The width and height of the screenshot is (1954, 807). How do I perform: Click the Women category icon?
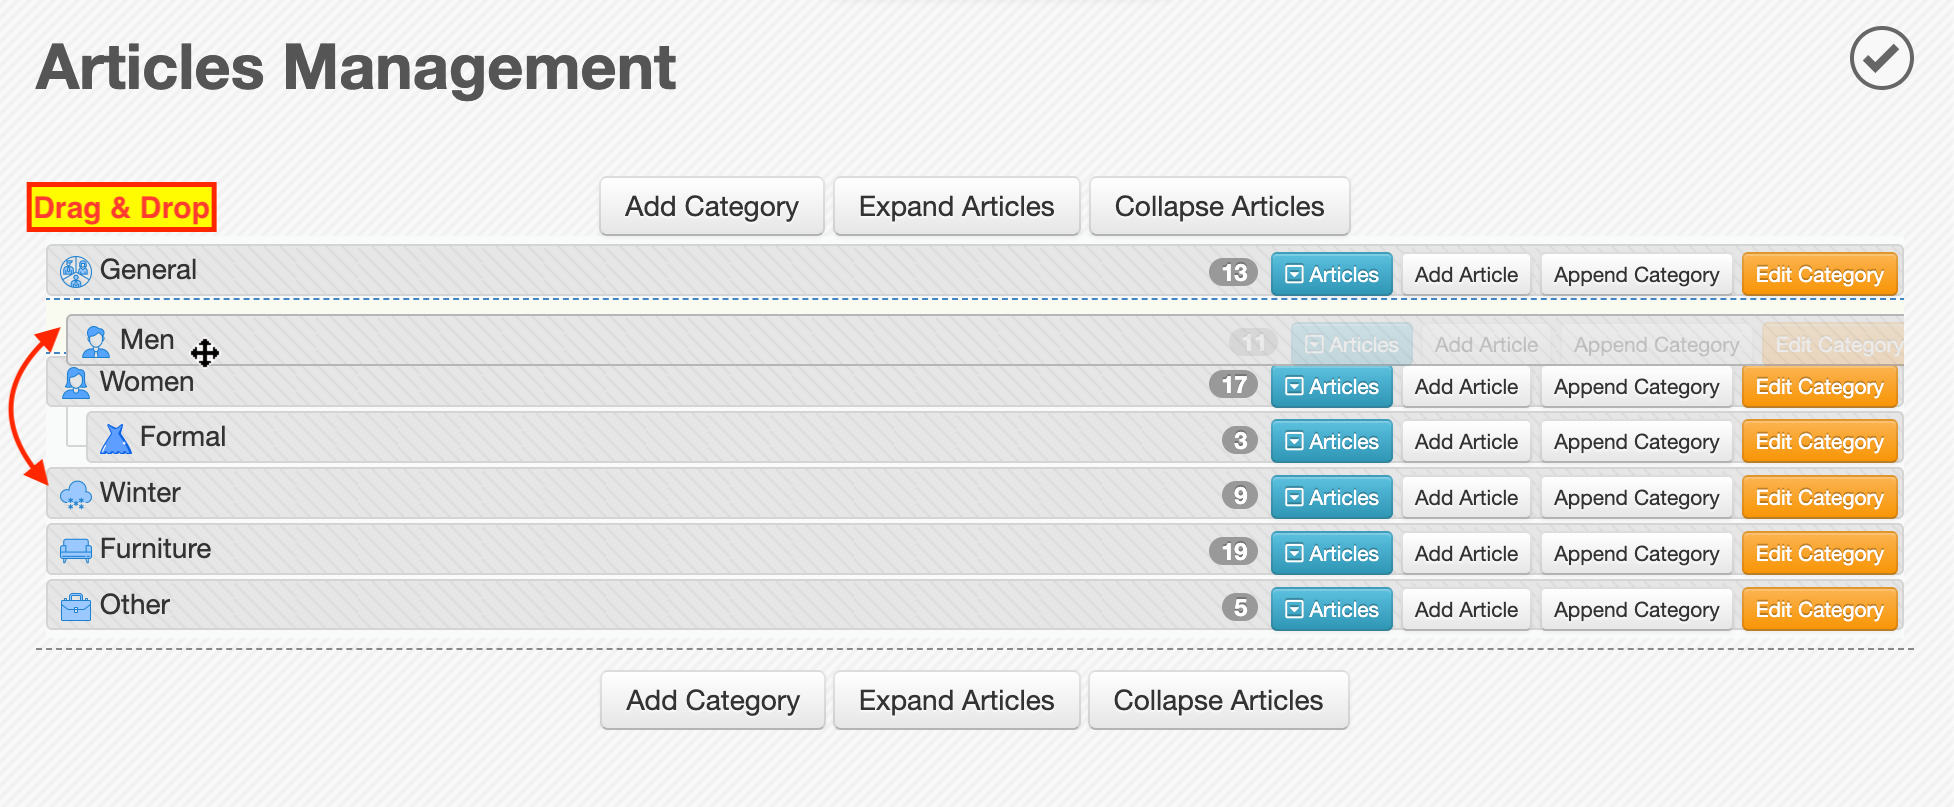click(76, 383)
